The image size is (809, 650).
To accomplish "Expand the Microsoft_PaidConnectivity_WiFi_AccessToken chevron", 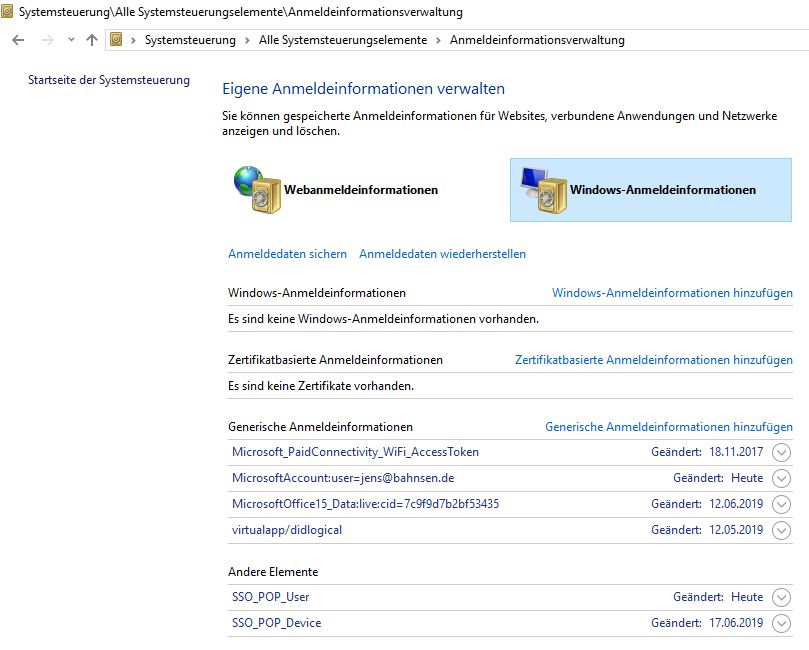I will click(781, 452).
